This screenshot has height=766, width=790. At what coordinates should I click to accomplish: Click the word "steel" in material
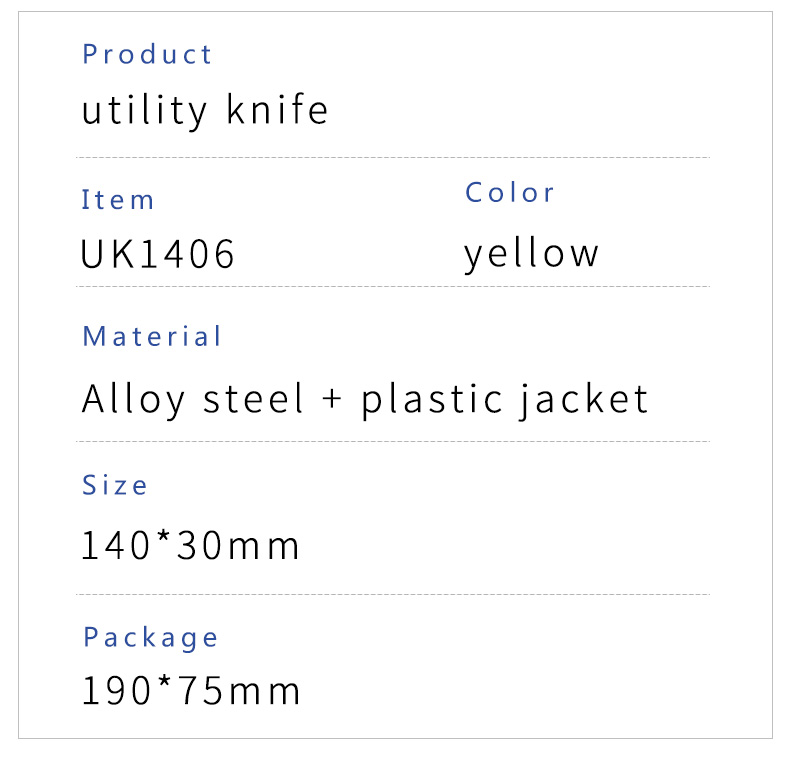point(253,399)
